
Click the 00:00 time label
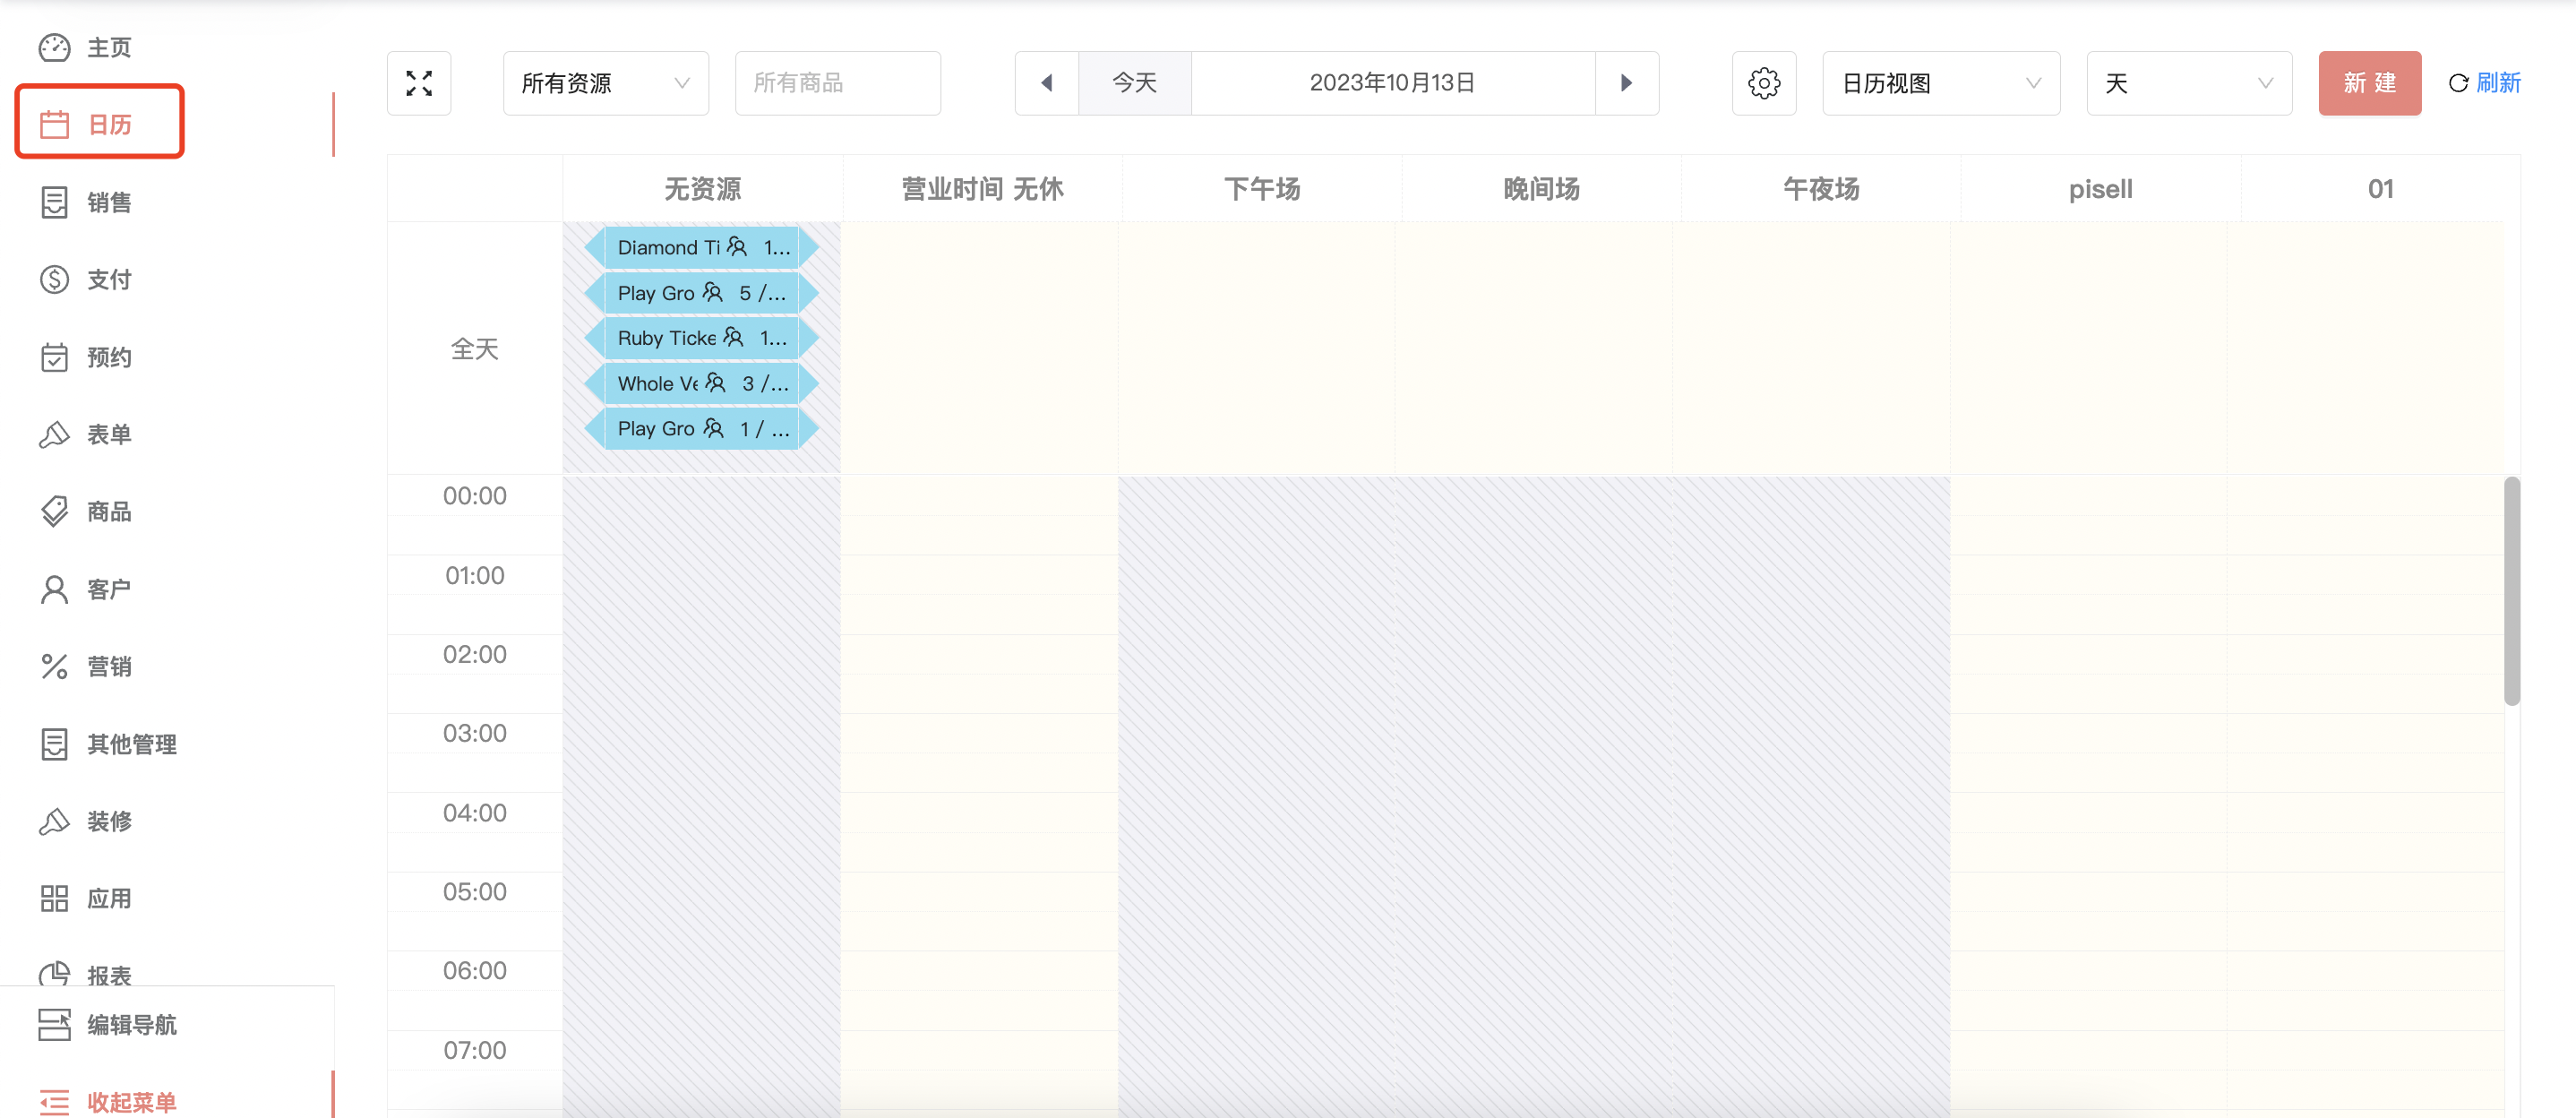tap(475, 496)
